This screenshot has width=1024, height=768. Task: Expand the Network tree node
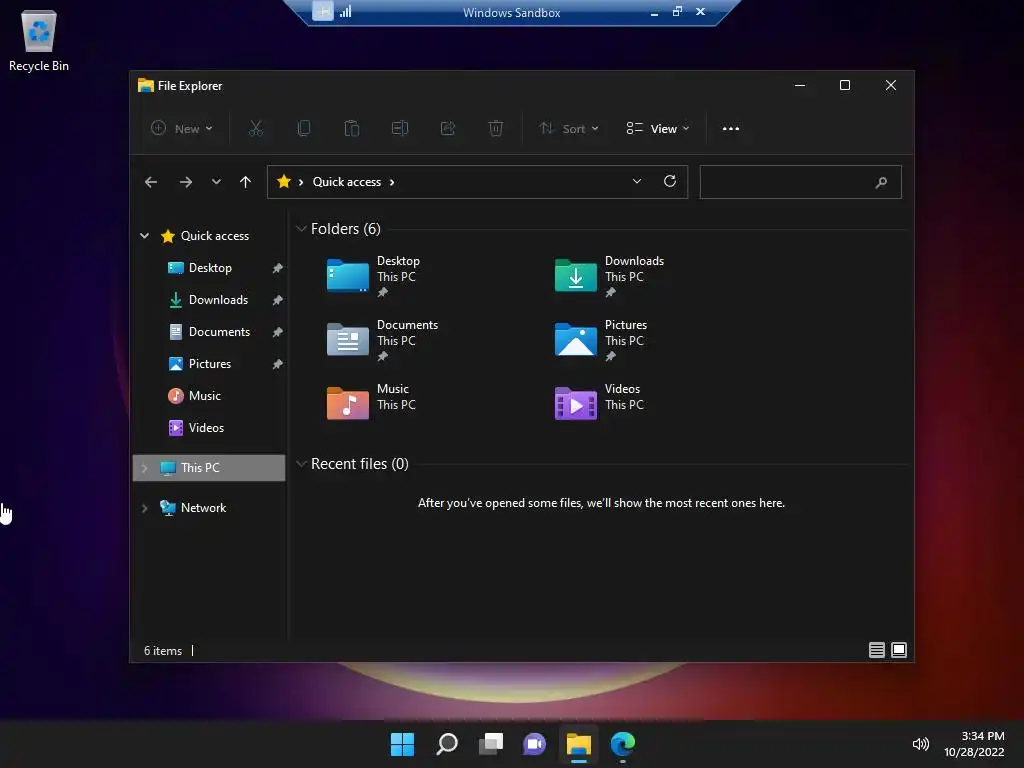[x=144, y=508]
